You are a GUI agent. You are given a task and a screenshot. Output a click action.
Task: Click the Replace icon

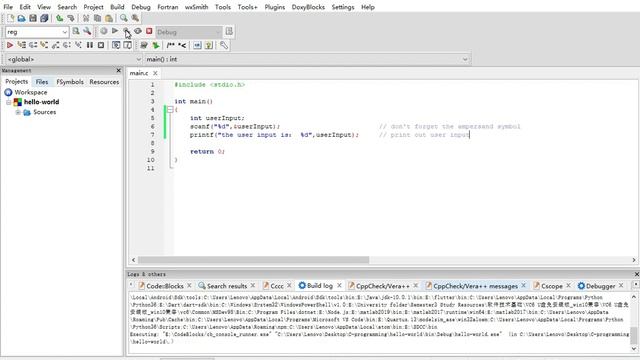tap(135, 18)
